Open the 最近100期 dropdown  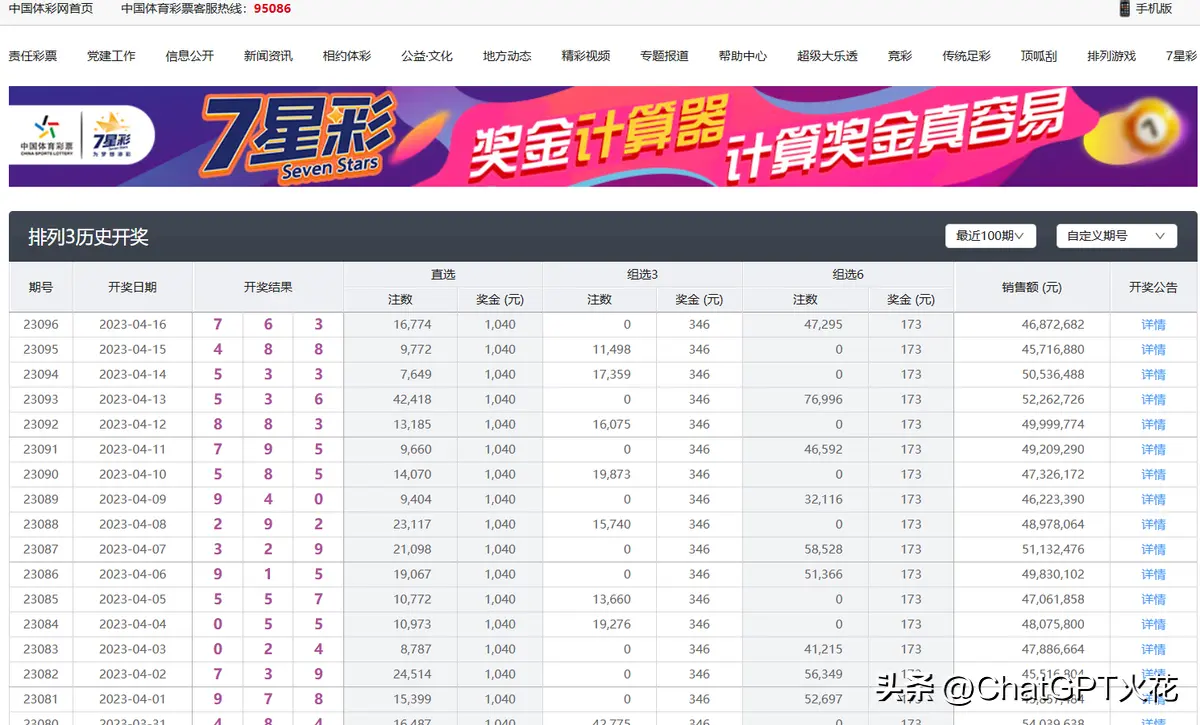coord(989,236)
